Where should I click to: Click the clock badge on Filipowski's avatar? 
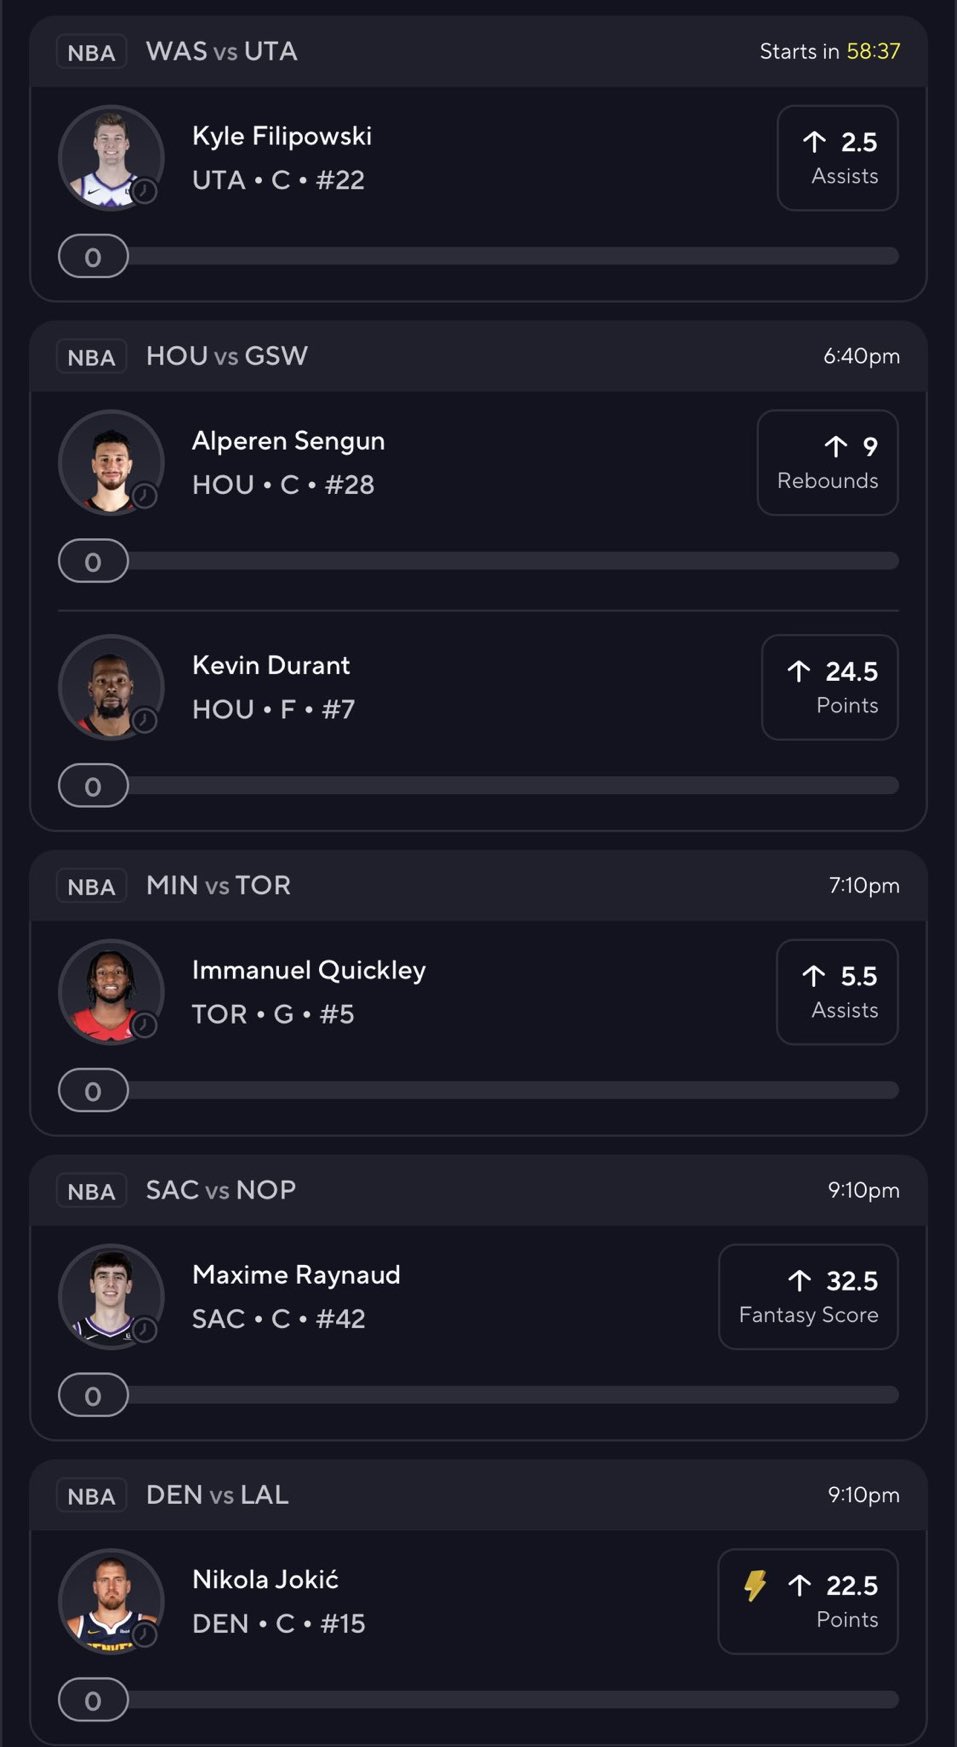click(145, 191)
